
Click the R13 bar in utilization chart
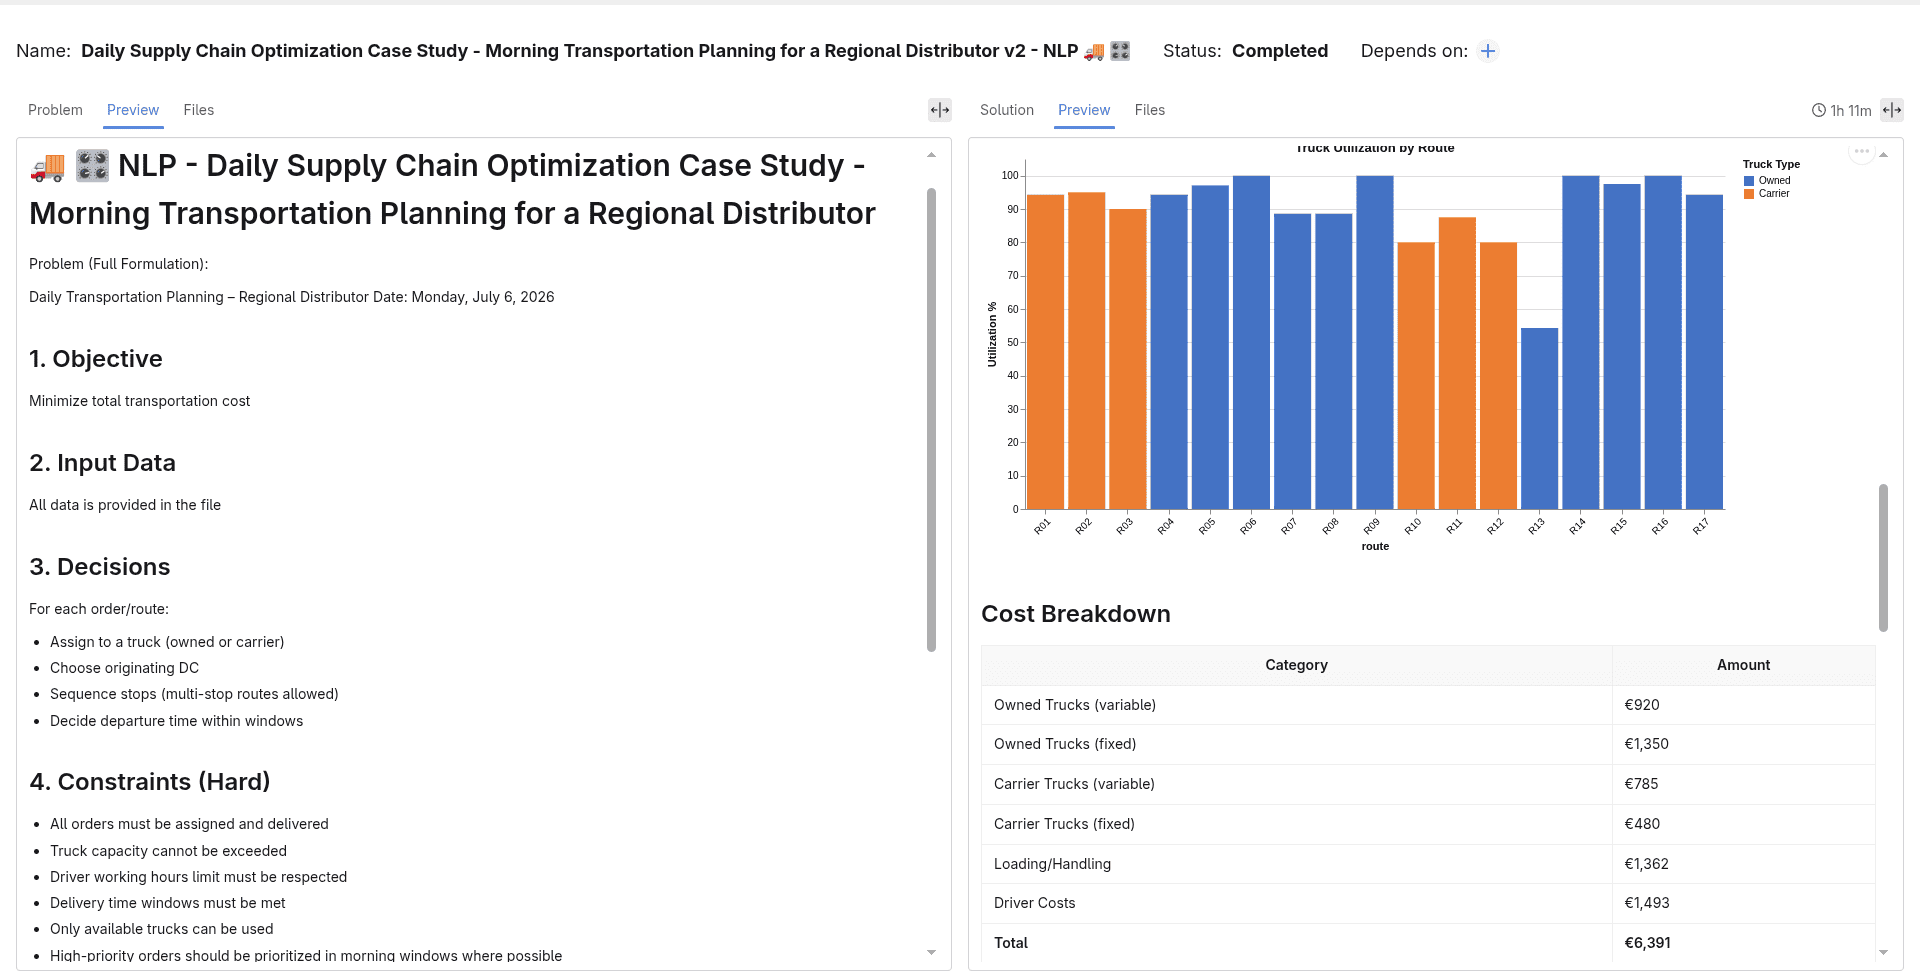pos(1540,419)
